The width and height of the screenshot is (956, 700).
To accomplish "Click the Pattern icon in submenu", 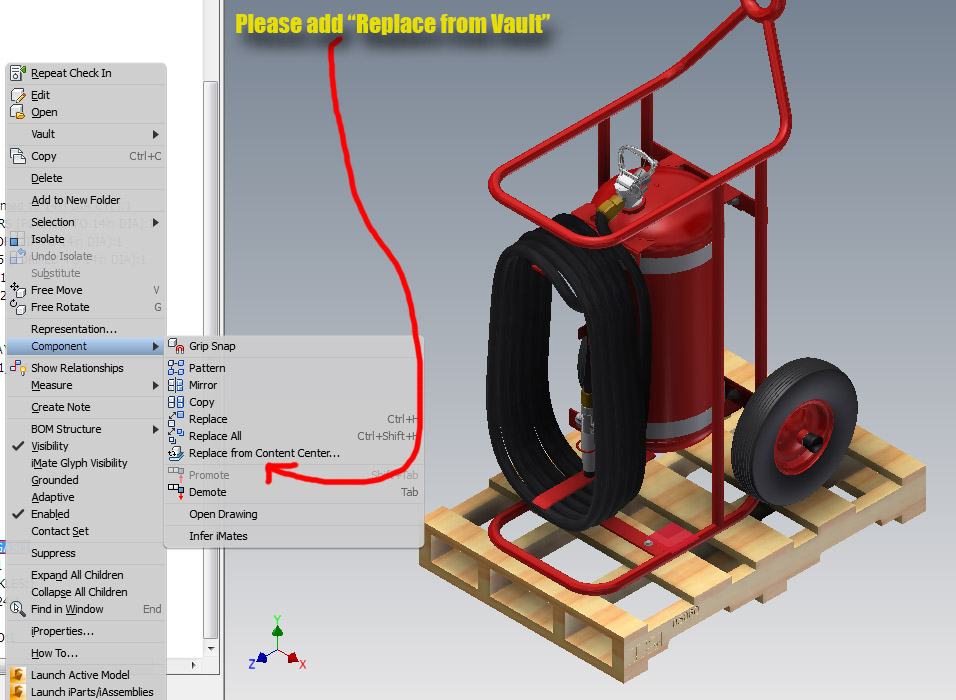I will point(176,368).
